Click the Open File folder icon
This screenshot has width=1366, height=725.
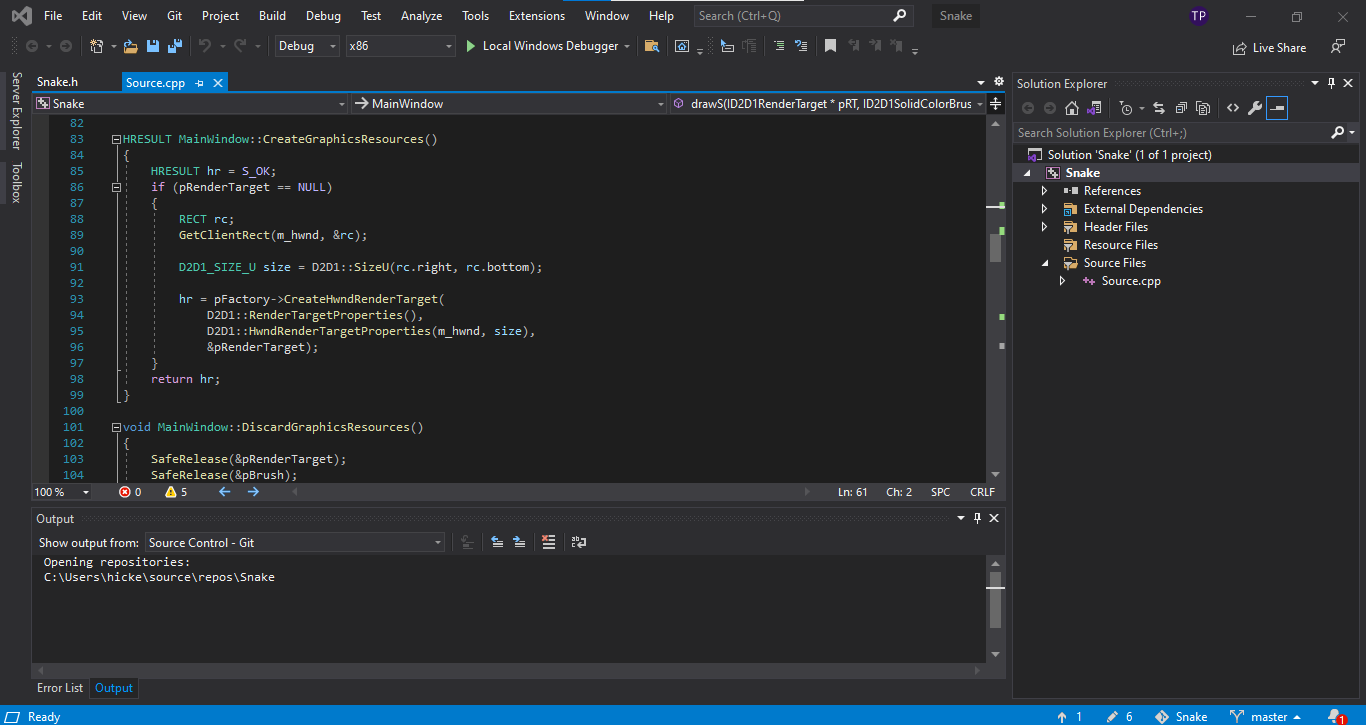(x=131, y=46)
